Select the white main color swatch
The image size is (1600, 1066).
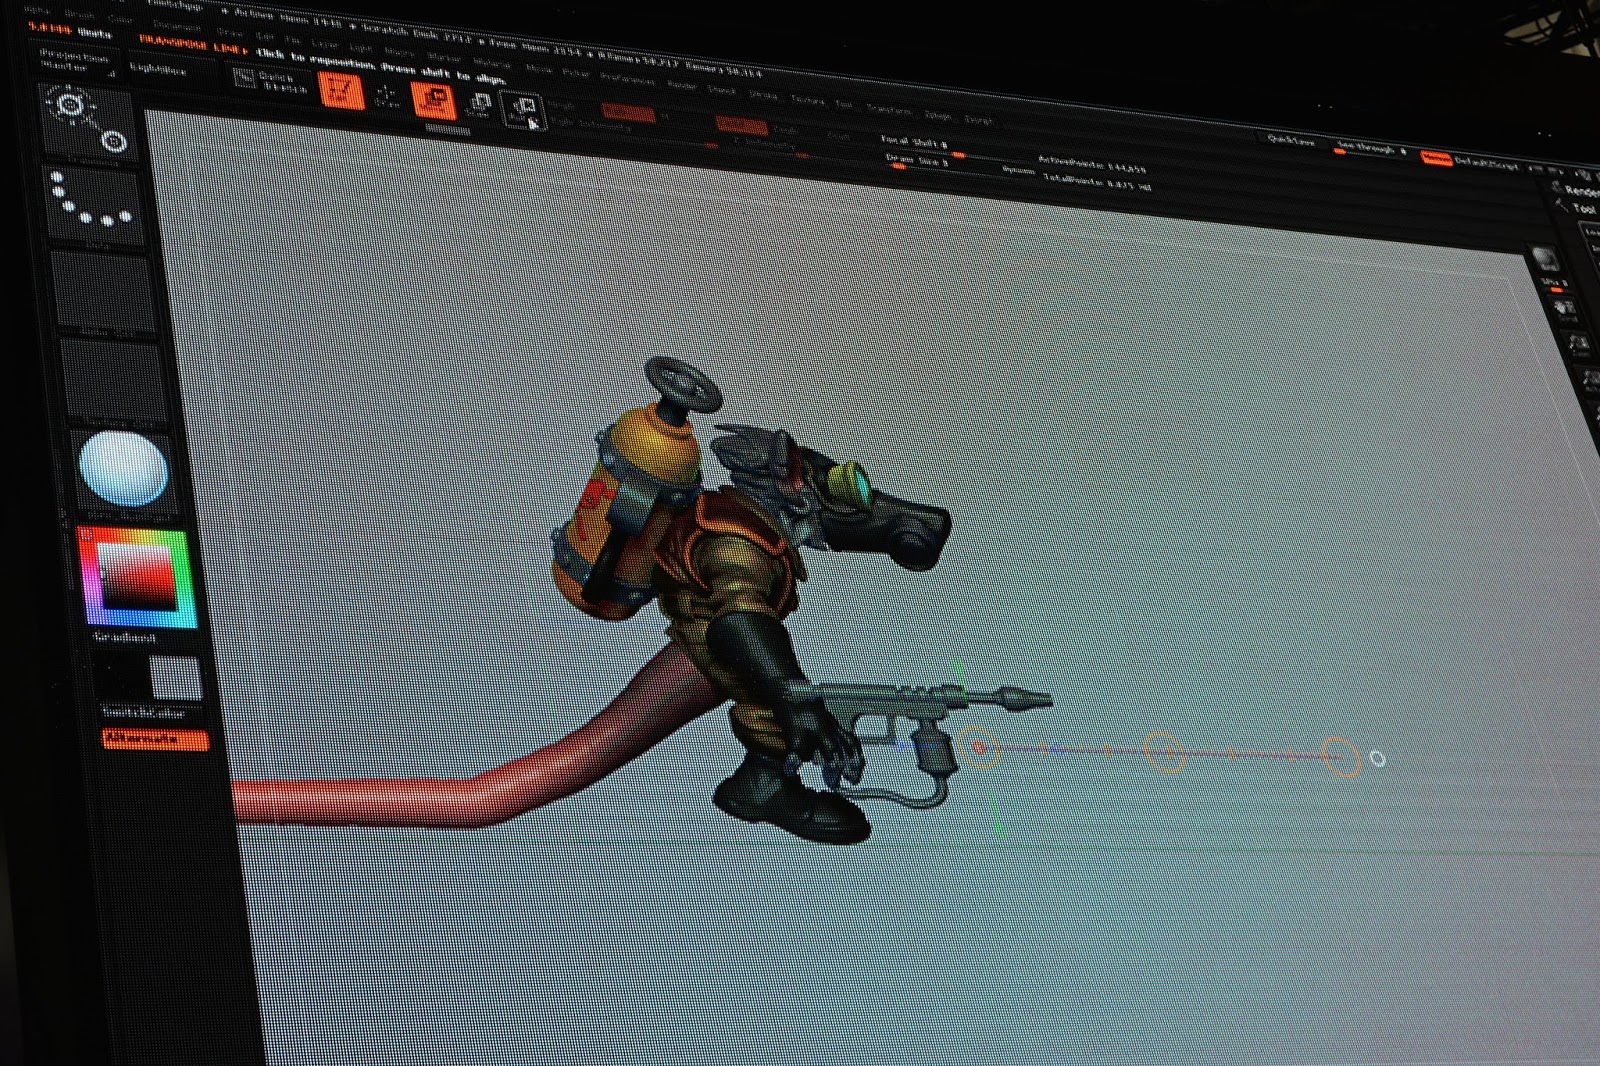click(x=177, y=677)
